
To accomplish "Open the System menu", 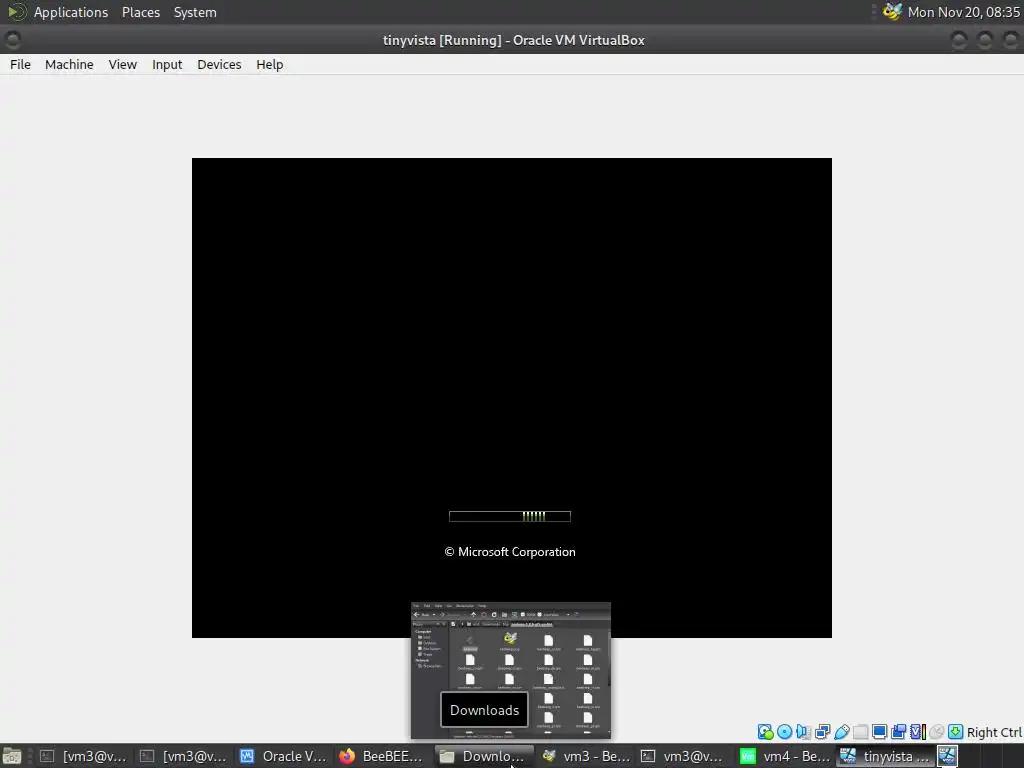I will [195, 12].
